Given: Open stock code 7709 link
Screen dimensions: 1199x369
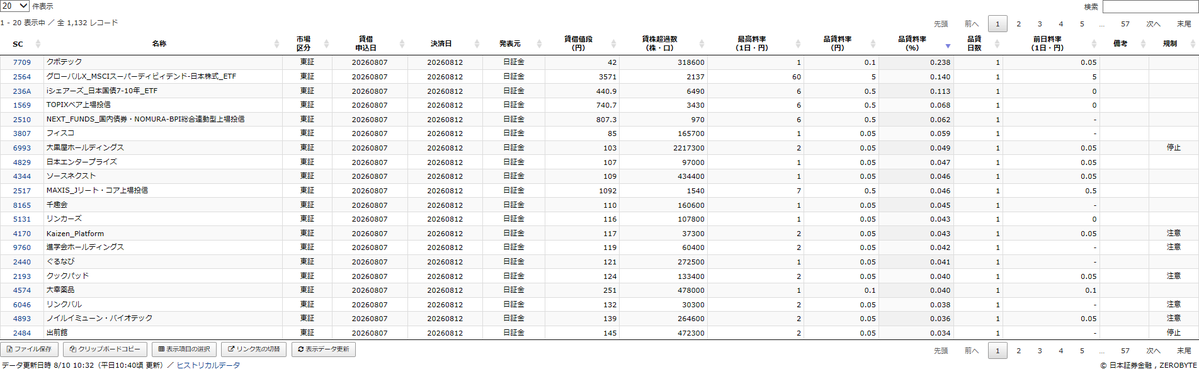Looking at the screenshot, I should coord(21,62).
